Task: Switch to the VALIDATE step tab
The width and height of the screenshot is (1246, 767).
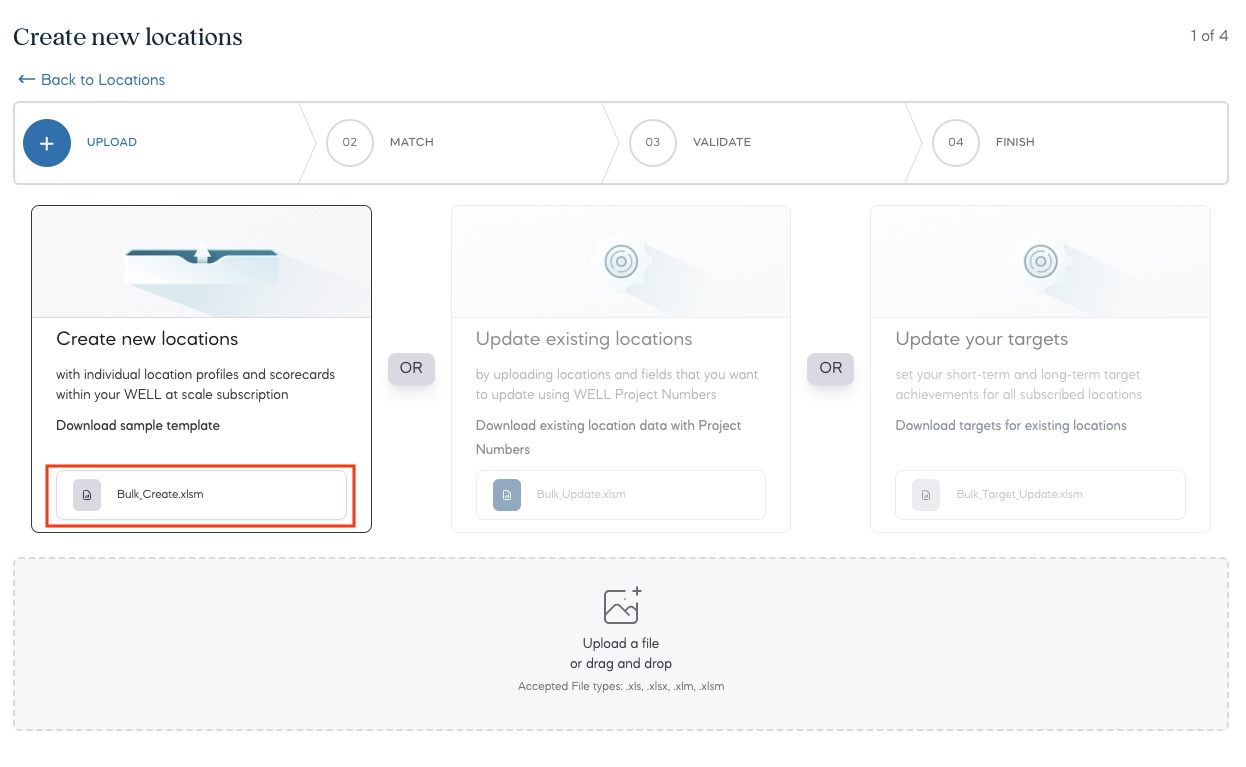Action: [x=721, y=143]
